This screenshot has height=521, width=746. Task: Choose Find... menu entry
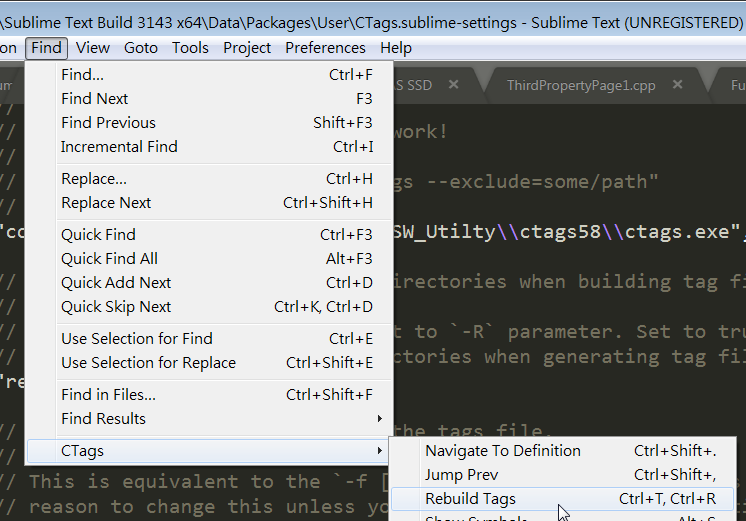[209, 75]
